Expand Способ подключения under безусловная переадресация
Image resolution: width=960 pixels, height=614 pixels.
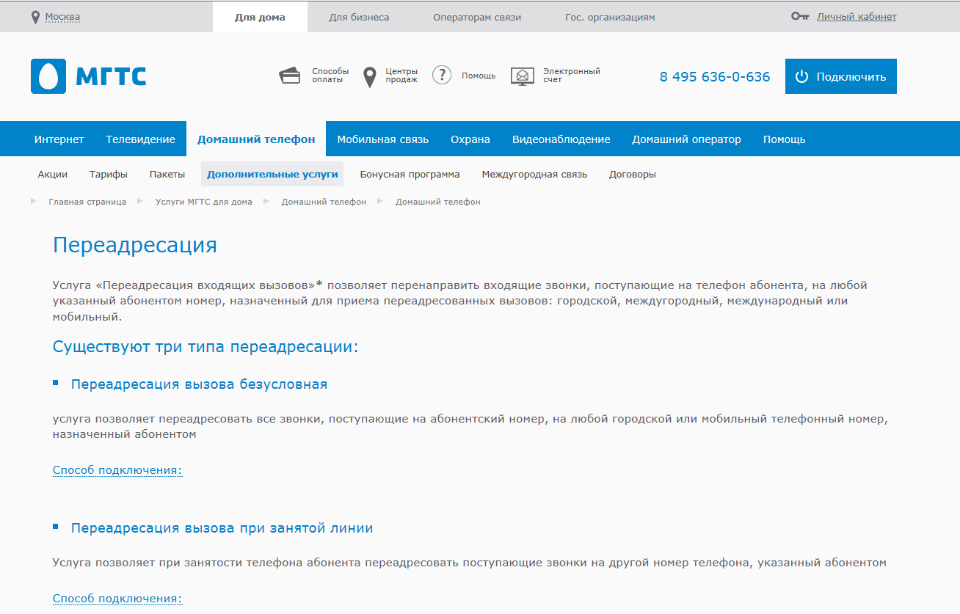tap(118, 470)
